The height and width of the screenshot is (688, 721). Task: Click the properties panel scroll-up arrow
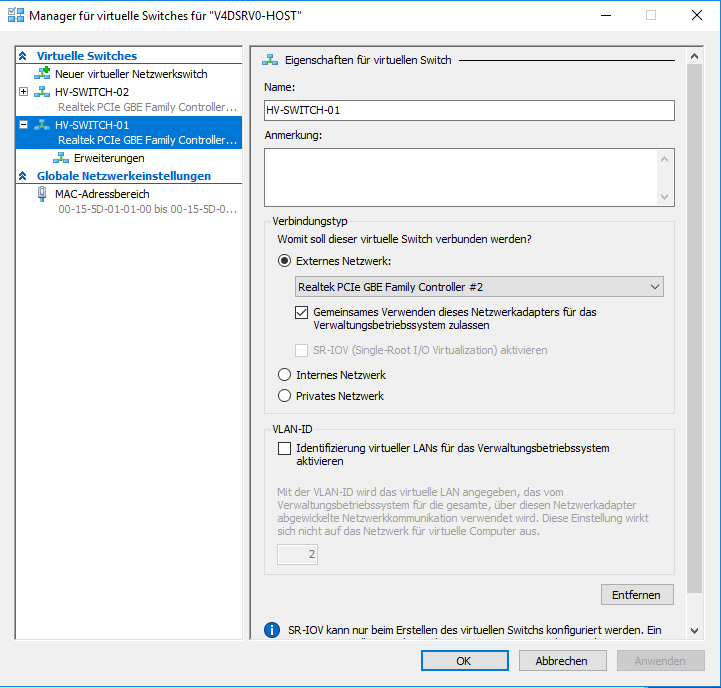(x=694, y=56)
